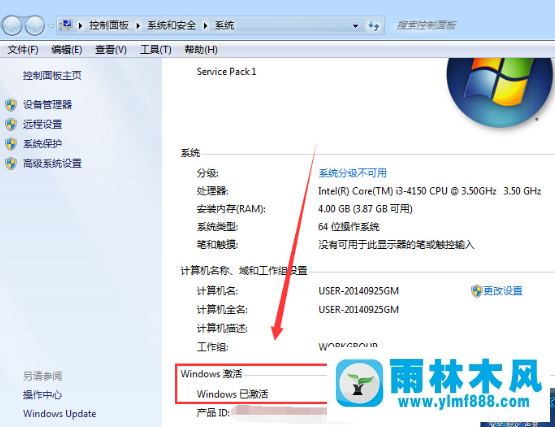Open recent pages dropdown next to Forward
The height and width of the screenshot is (427, 555).
pos(51,26)
